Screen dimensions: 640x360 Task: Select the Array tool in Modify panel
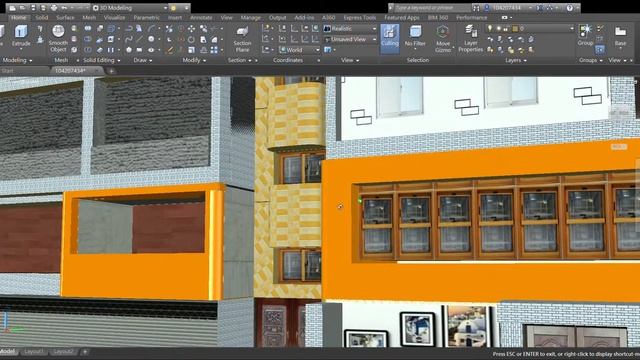(x=214, y=50)
